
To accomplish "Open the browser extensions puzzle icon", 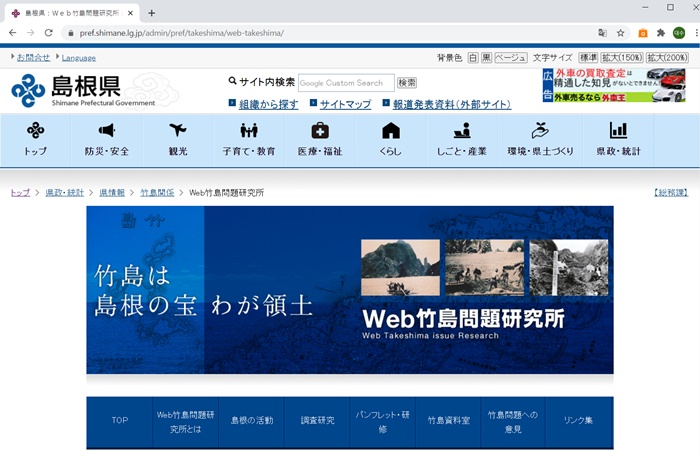I will click(x=660, y=32).
